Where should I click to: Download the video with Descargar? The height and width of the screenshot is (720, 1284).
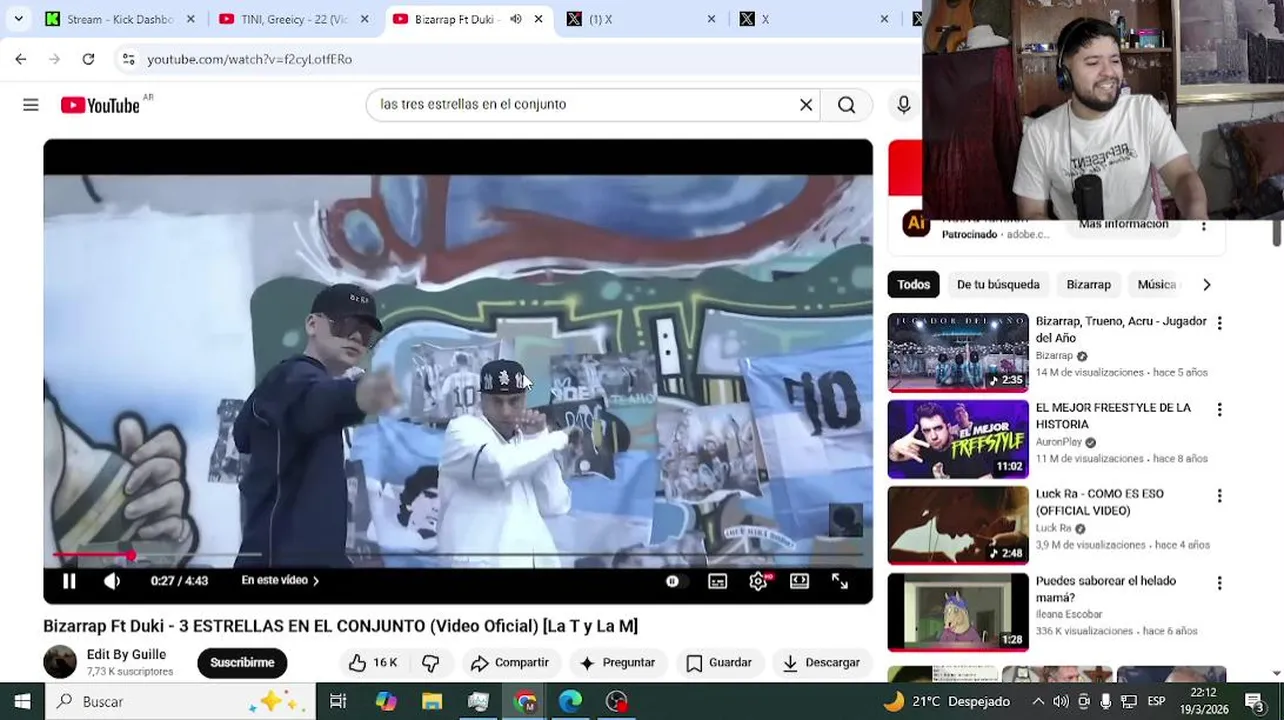point(821,663)
